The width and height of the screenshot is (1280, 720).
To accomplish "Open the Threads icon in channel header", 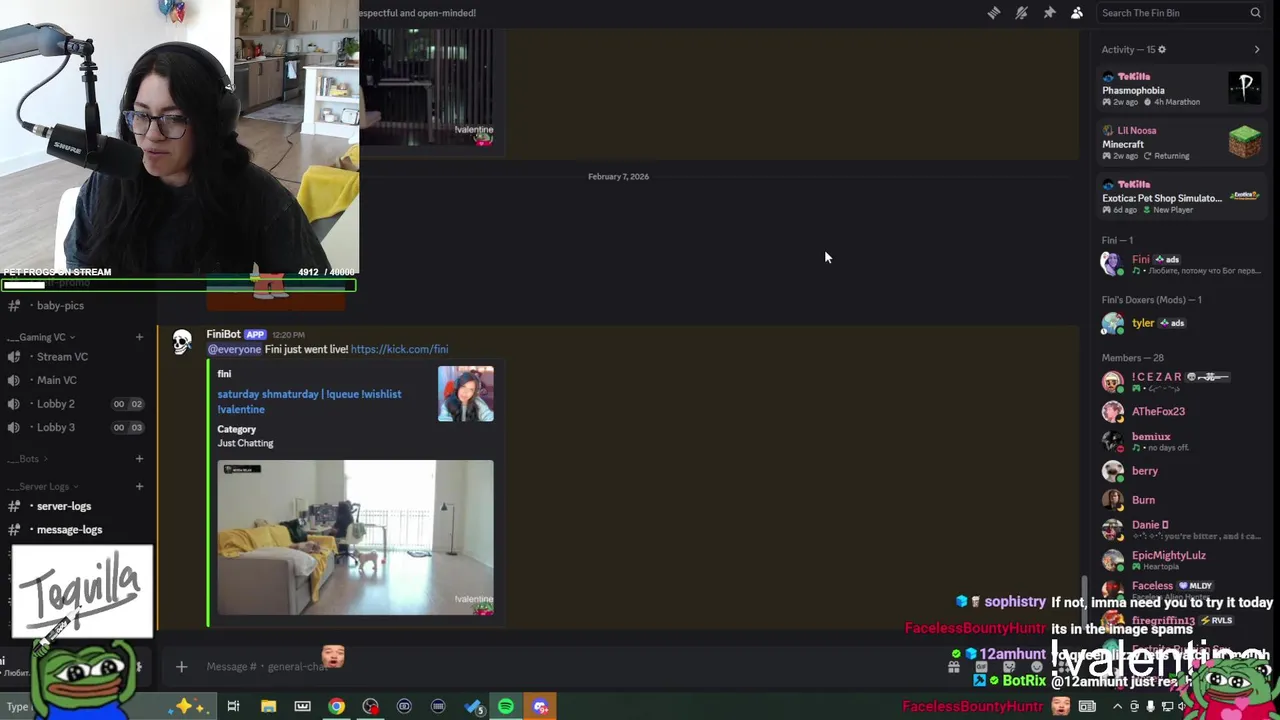I will coord(994,13).
